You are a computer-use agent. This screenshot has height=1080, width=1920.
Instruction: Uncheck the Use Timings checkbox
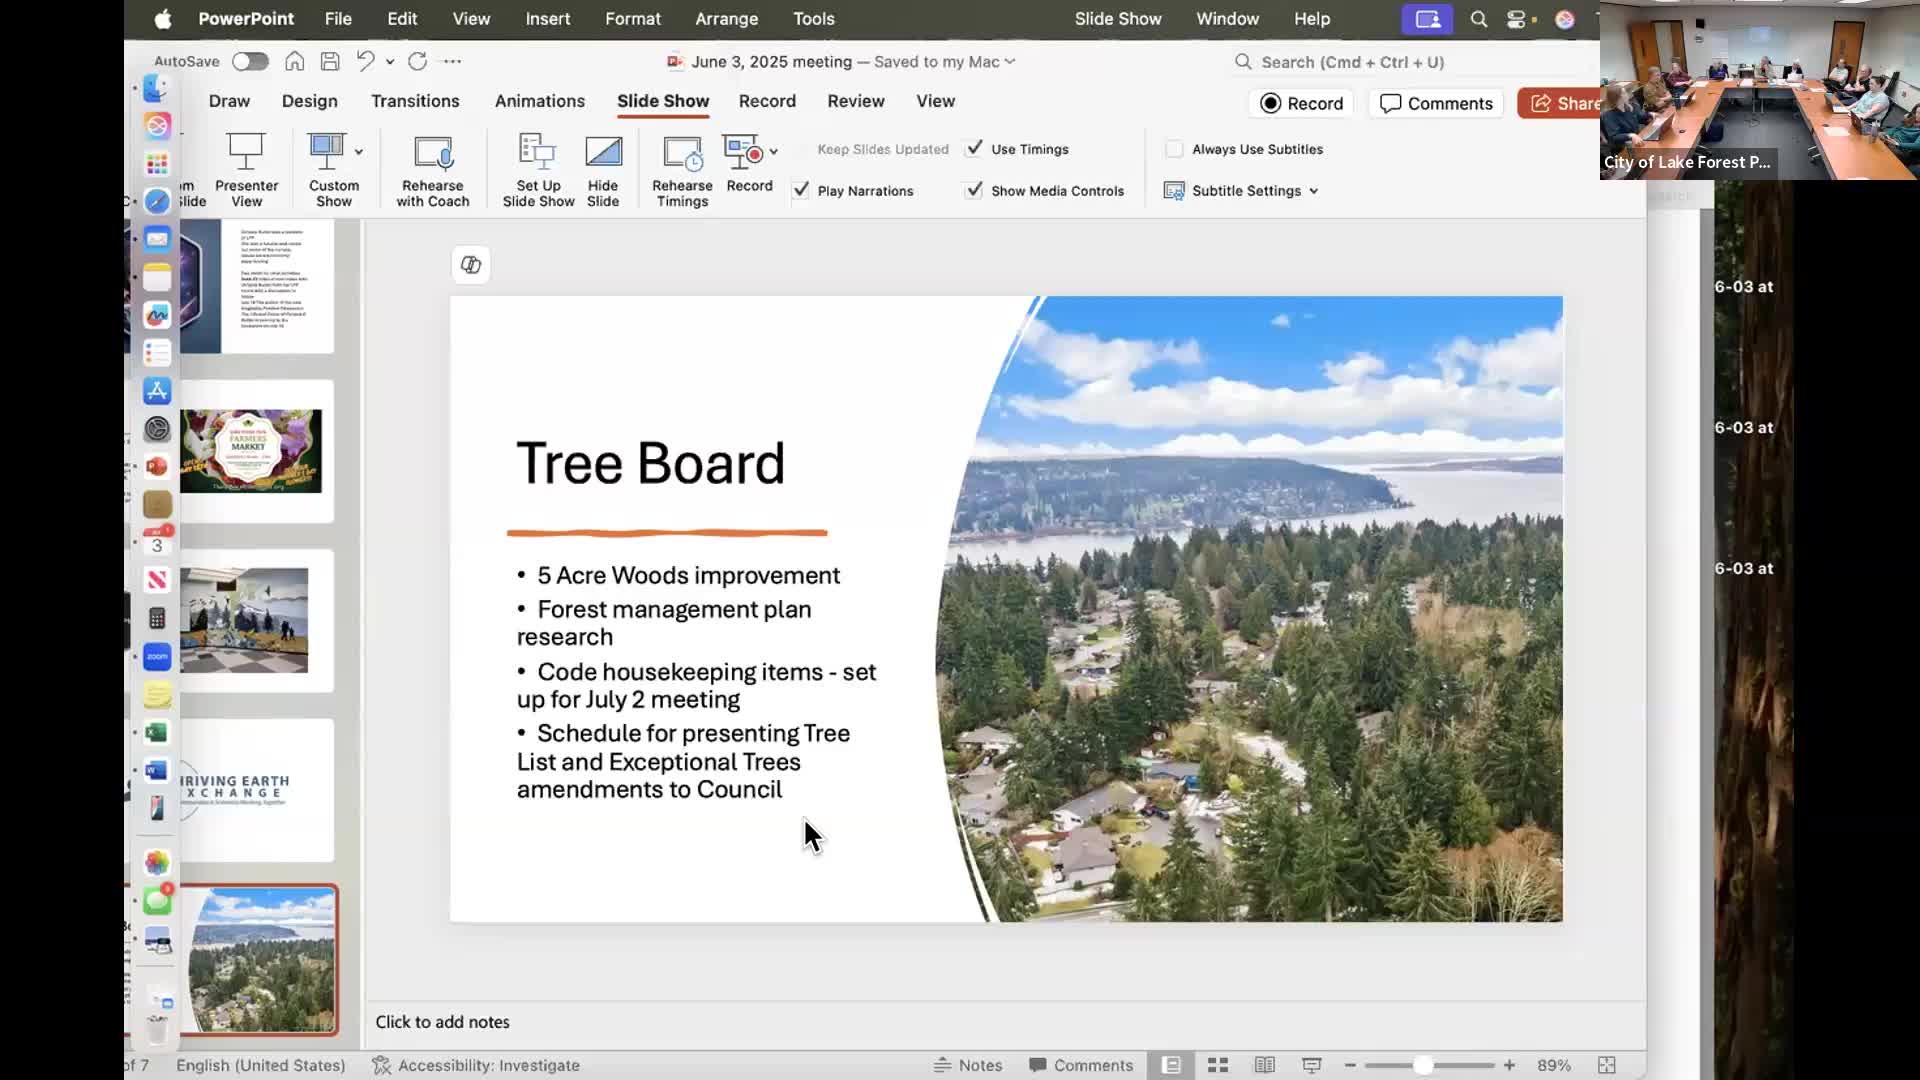tap(974, 148)
